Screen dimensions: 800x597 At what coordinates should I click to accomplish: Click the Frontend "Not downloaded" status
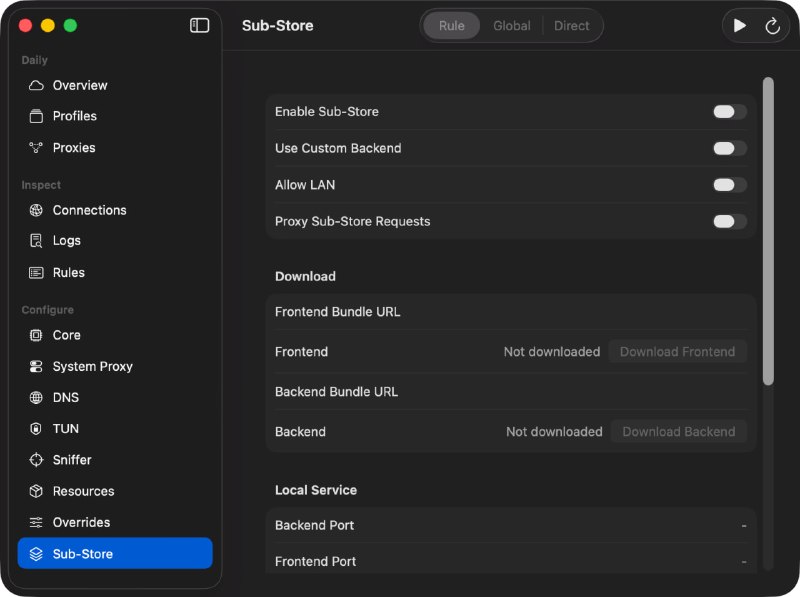coord(552,352)
